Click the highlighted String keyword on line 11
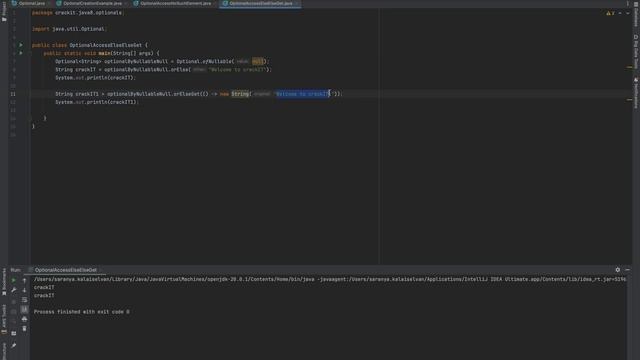The width and height of the screenshot is (640, 360). point(240,94)
